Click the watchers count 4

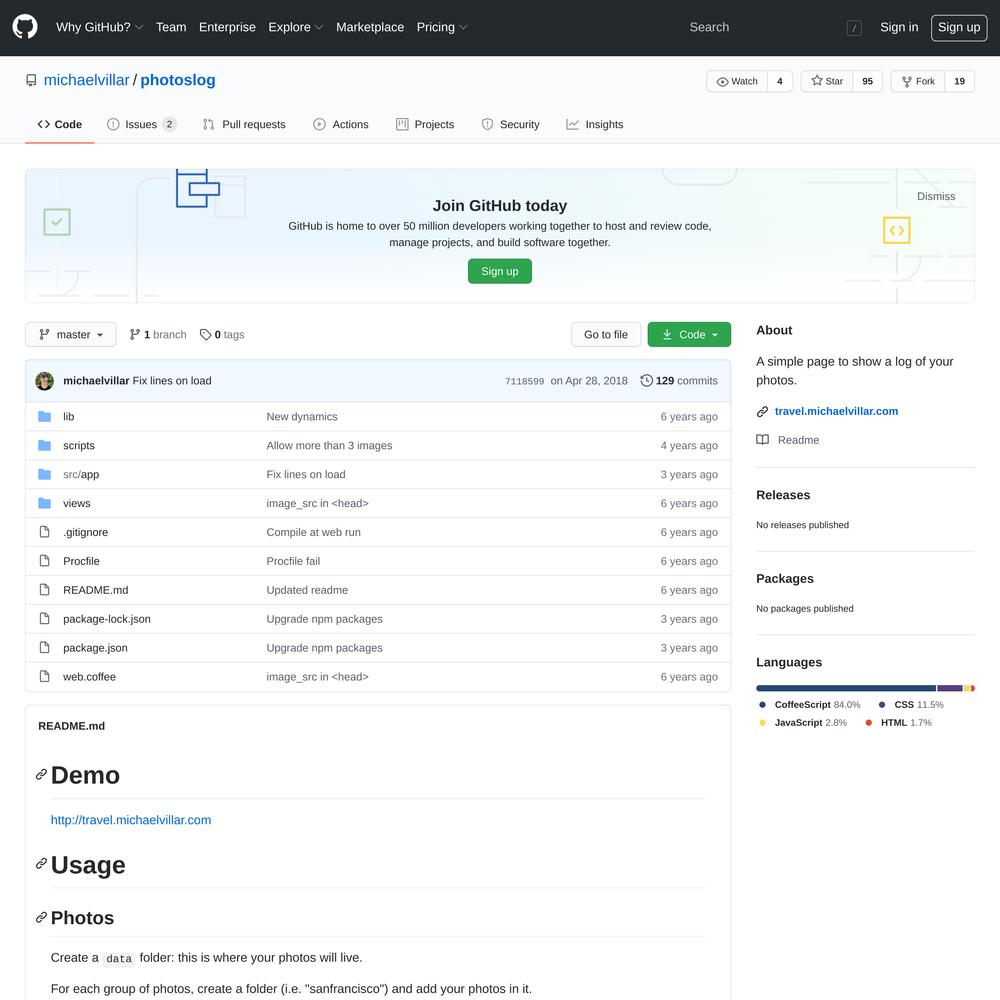(779, 81)
